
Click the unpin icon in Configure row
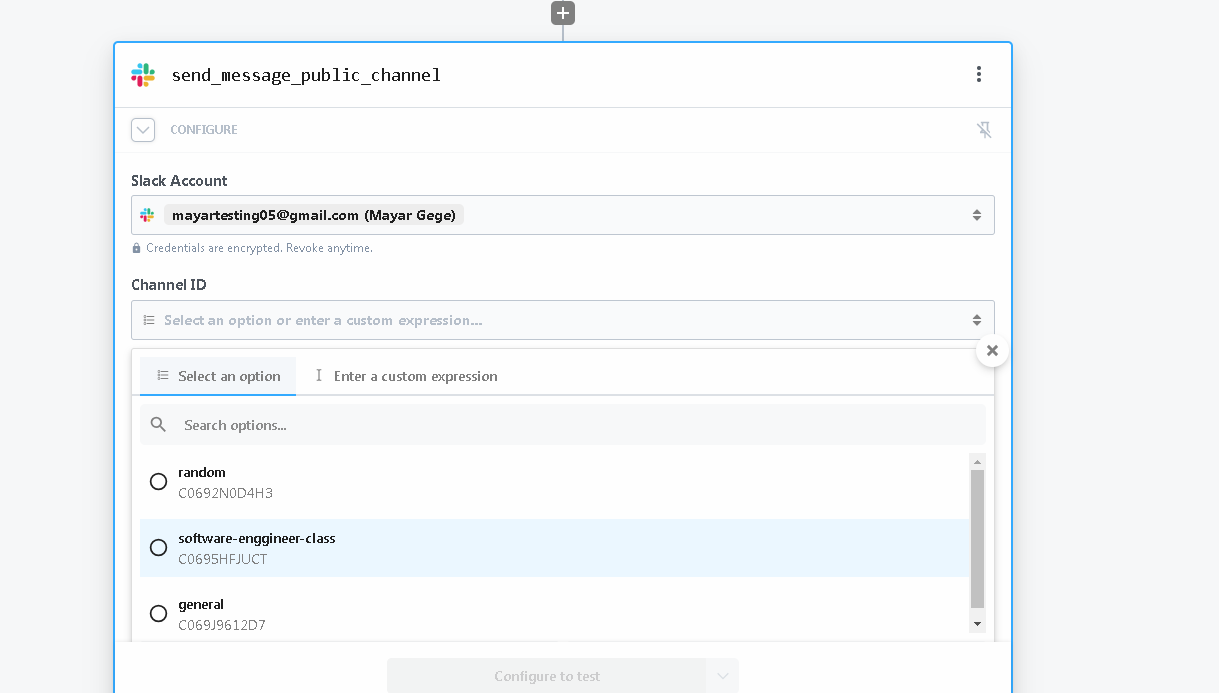(x=984, y=130)
